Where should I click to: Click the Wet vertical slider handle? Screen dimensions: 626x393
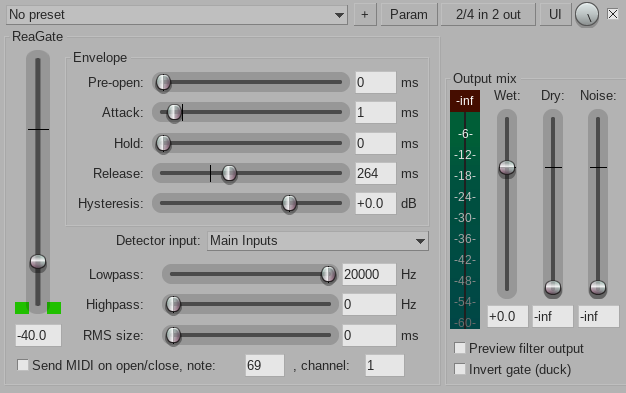[507, 167]
